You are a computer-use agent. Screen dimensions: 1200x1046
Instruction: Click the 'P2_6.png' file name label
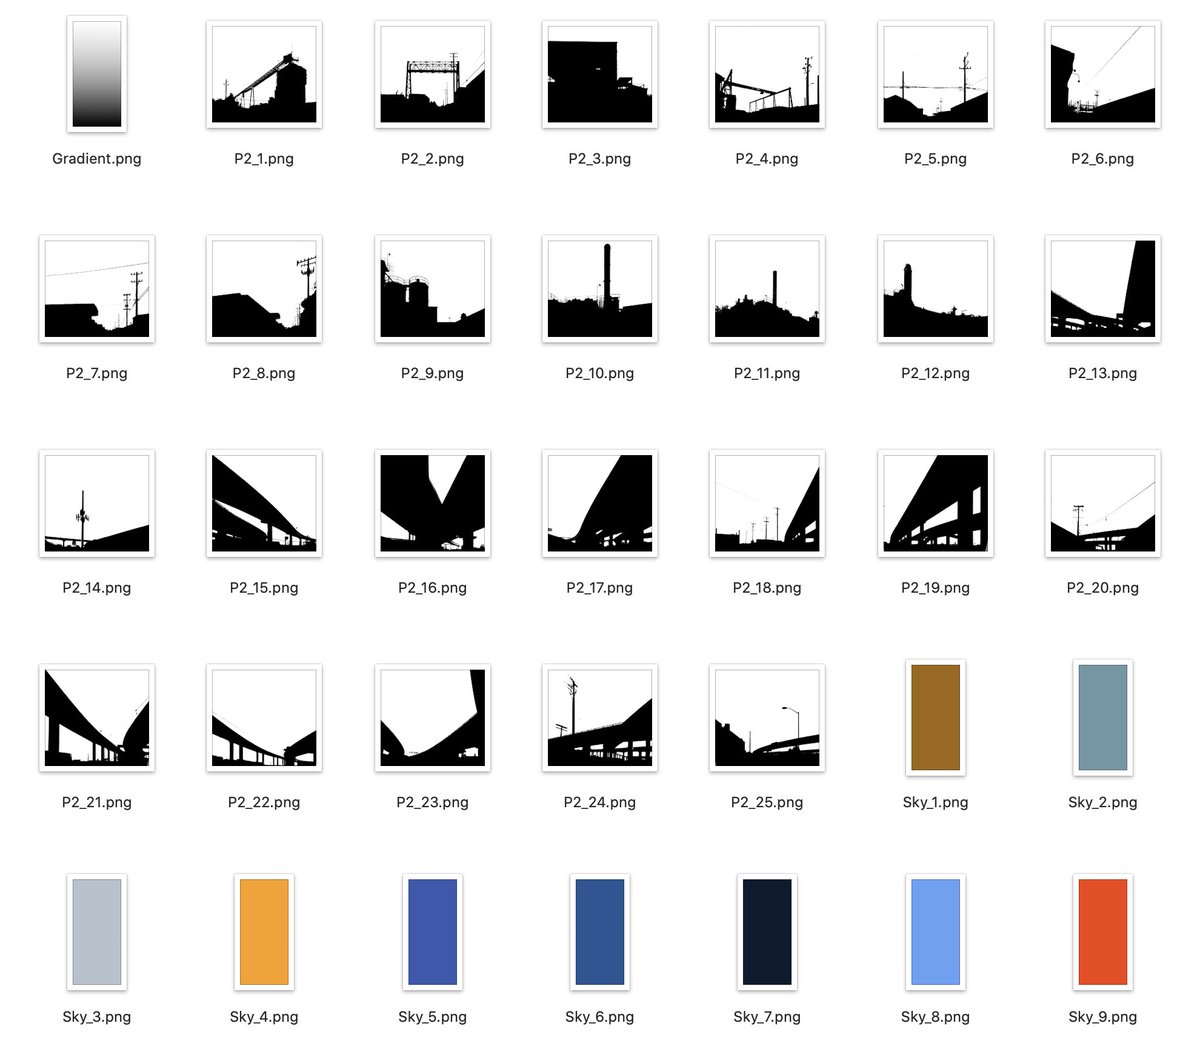pos(1103,159)
